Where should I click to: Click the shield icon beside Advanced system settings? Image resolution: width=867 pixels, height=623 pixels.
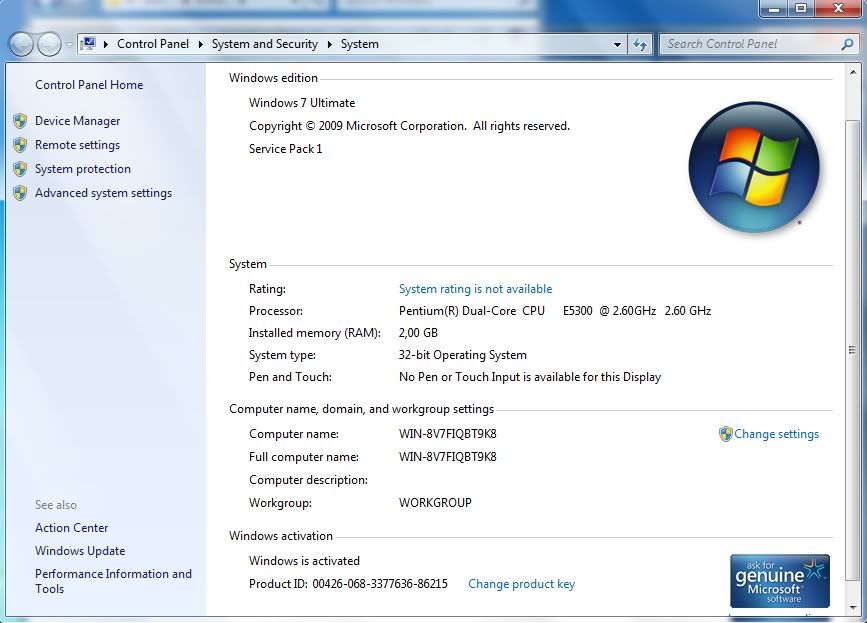pos(20,193)
